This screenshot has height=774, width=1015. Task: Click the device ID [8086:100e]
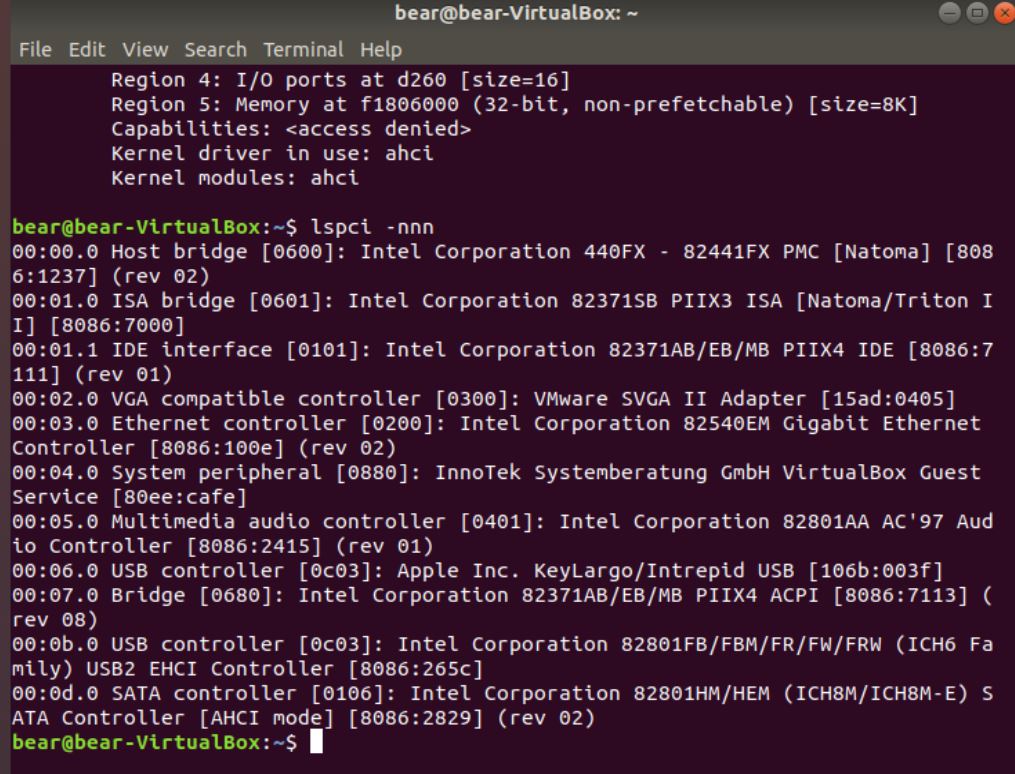tap(216, 448)
